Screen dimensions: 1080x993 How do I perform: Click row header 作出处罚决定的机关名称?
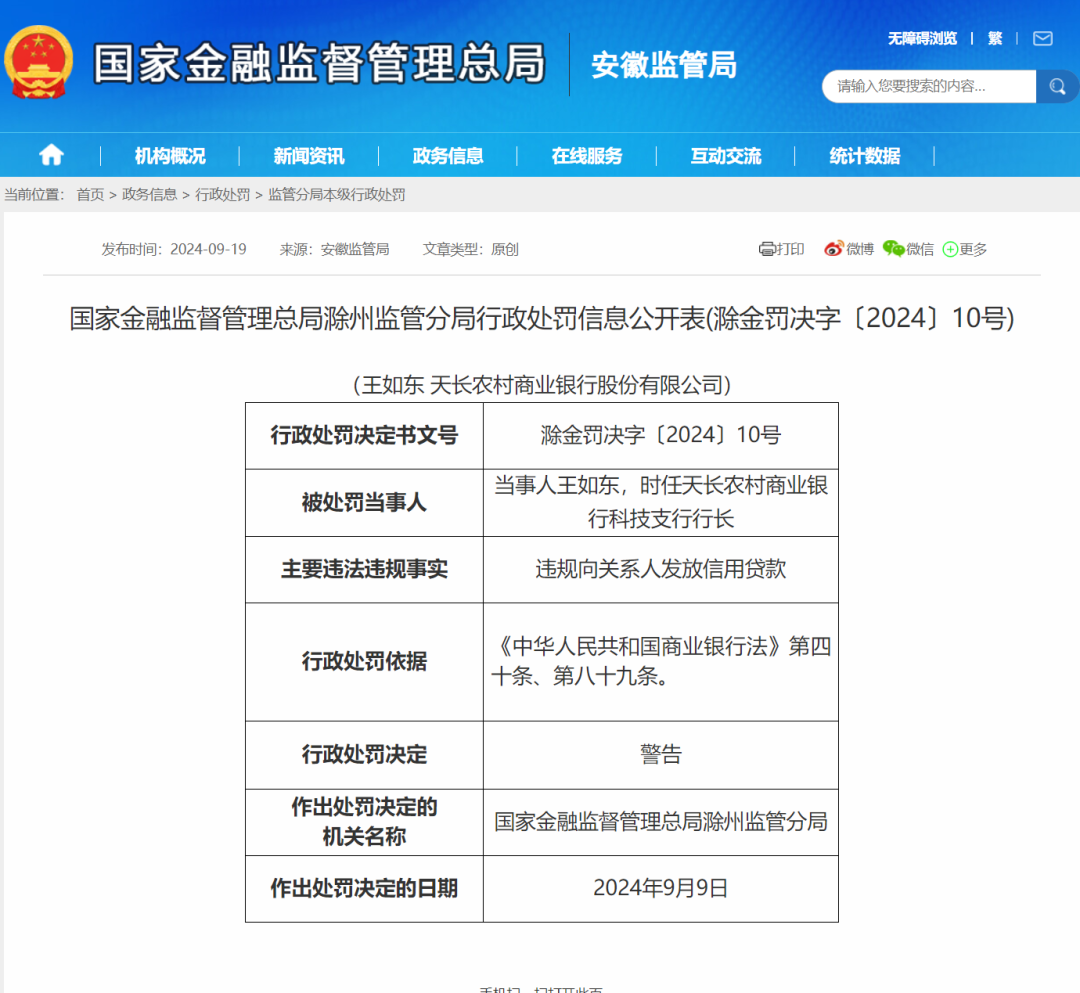pos(364,822)
